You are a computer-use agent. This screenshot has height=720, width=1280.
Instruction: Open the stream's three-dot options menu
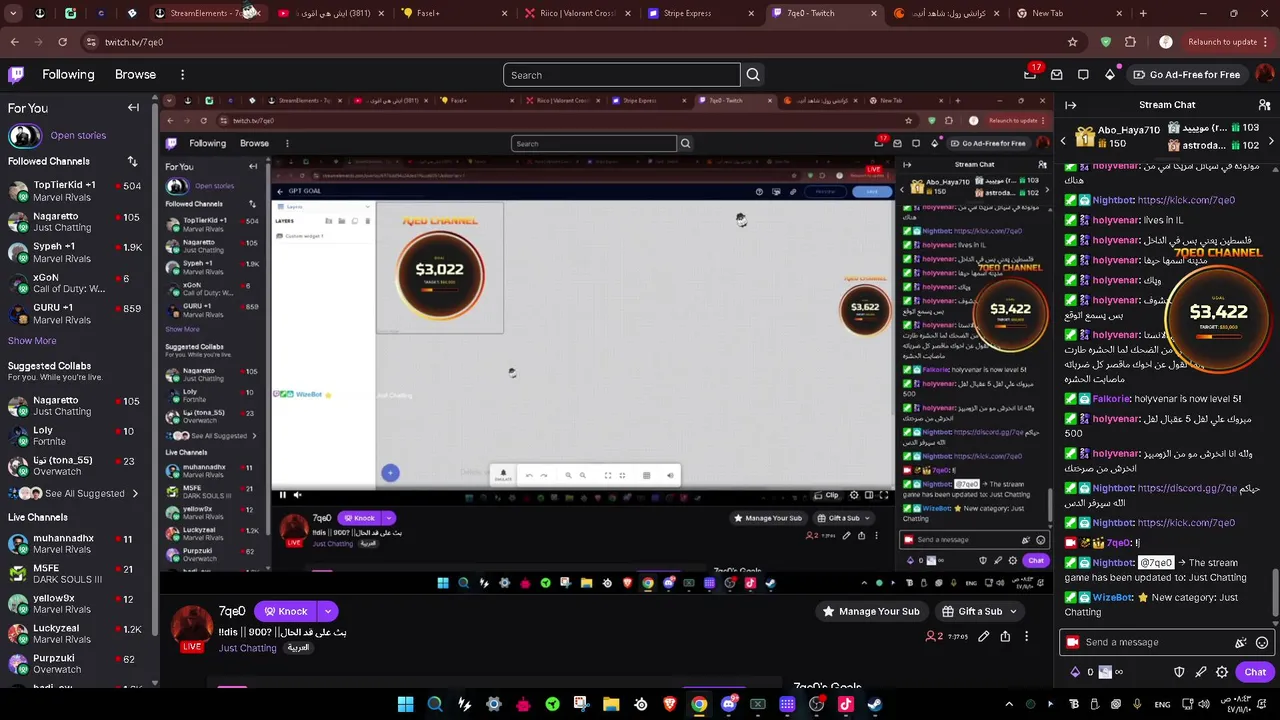(x=1026, y=636)
